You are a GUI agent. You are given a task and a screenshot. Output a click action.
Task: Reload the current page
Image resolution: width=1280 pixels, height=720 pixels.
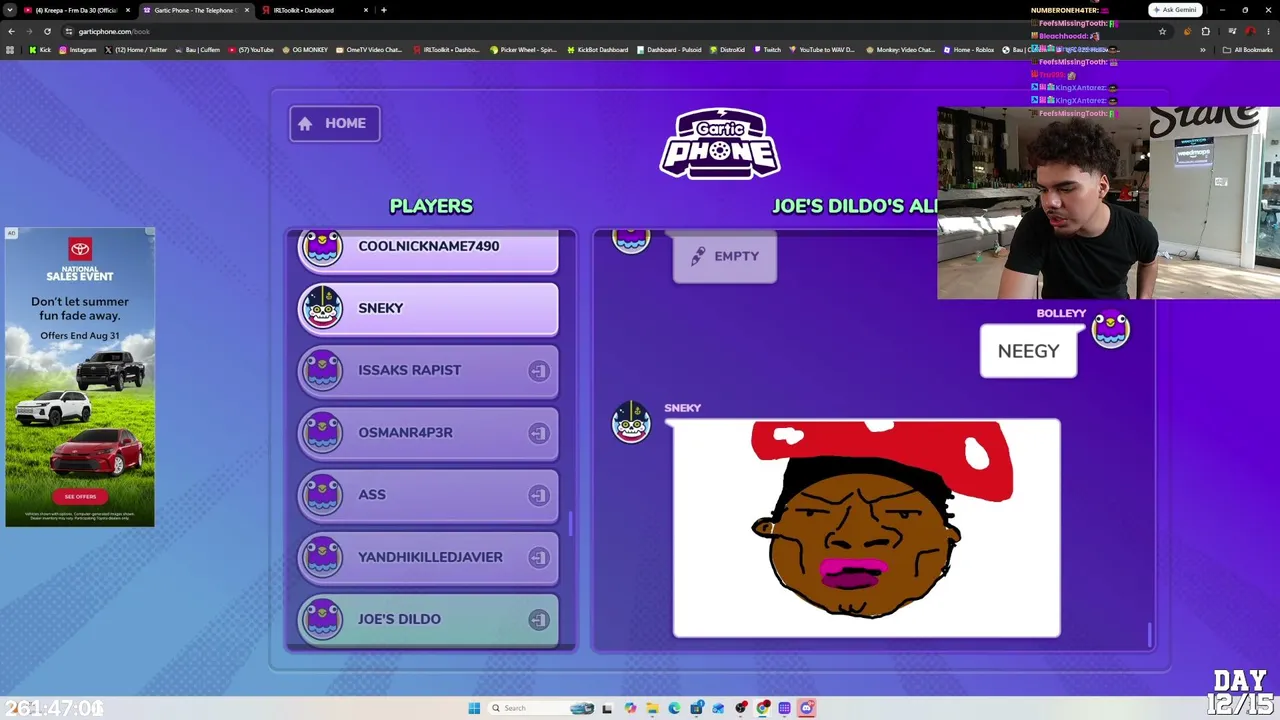click(x=47, y=31)
